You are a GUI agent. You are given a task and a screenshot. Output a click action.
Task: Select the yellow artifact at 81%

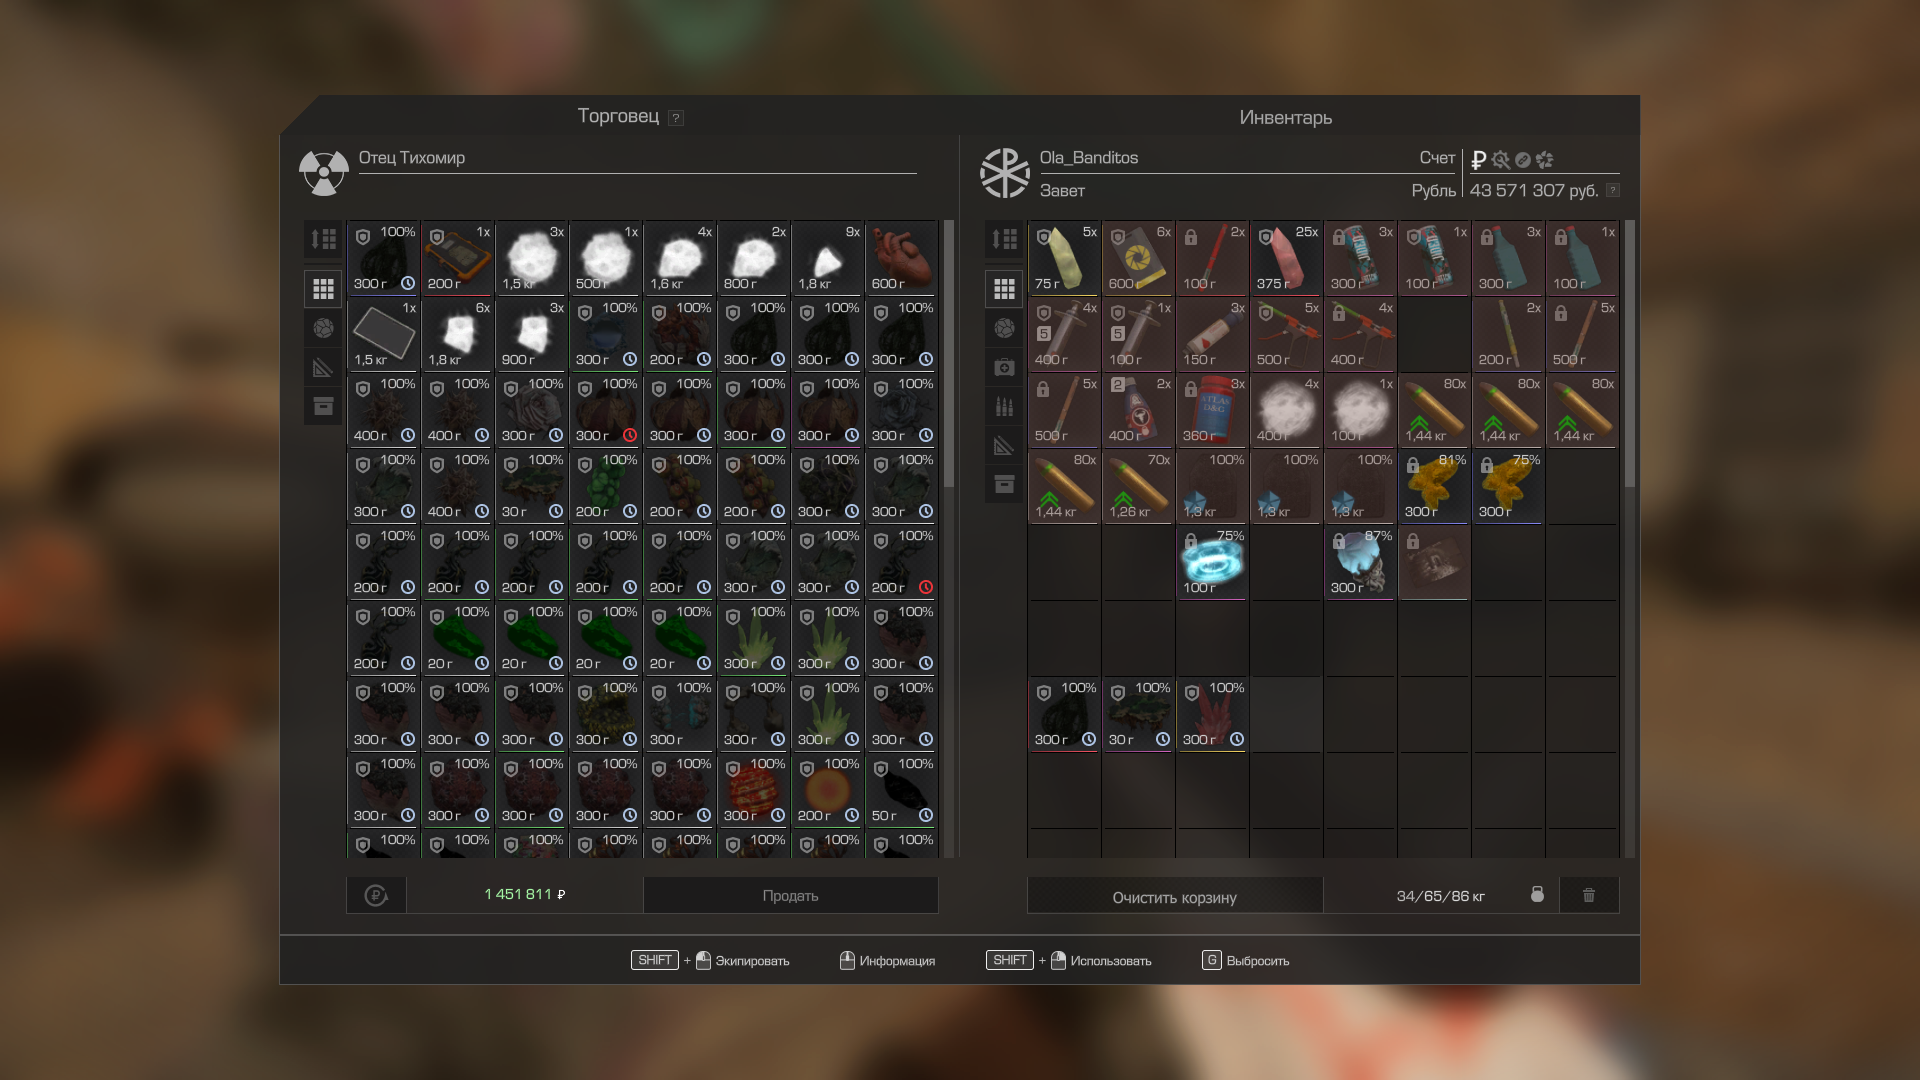(x=1434, y=486)
